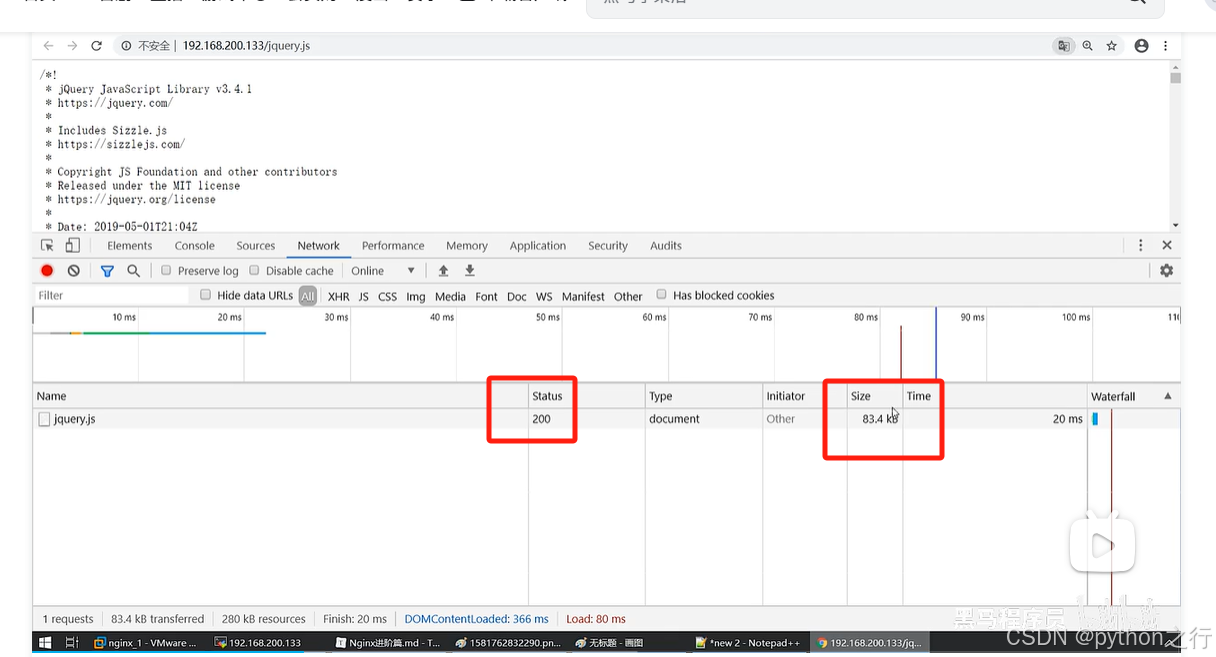
Task: Check Hide data URLs
Action: click(206, 295)
